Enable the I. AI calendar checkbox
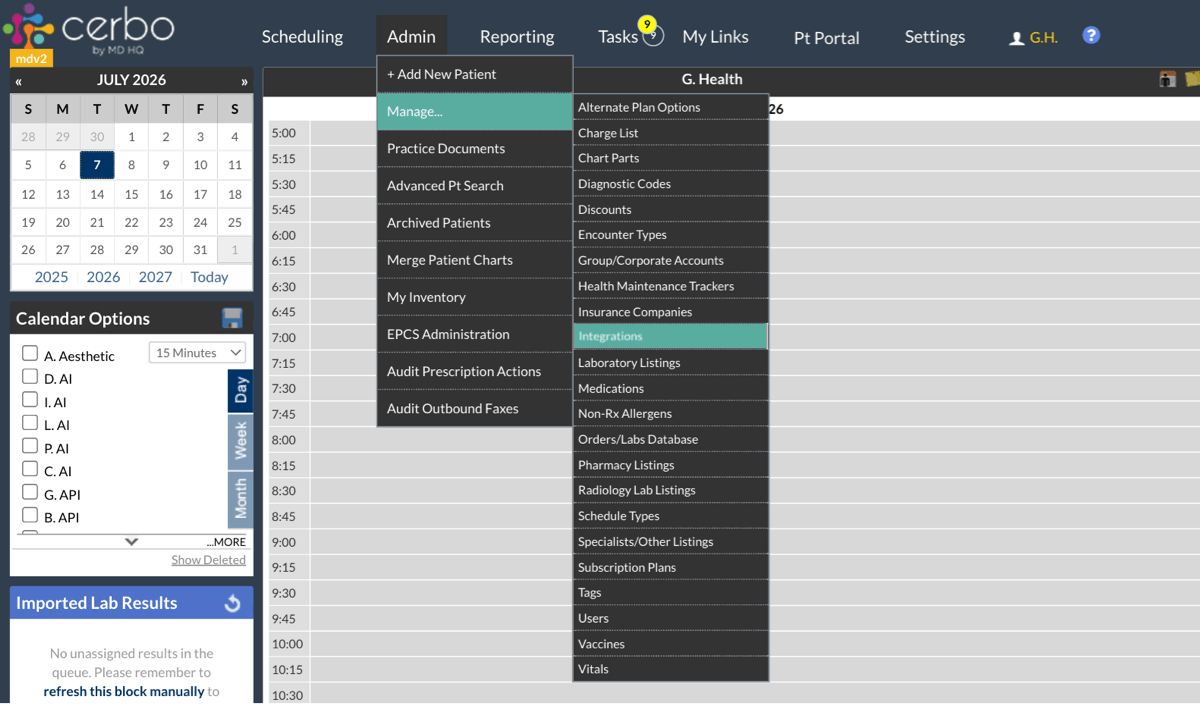Image resolution: width=1200 pixels, height=704 pixels. point(30,399)
